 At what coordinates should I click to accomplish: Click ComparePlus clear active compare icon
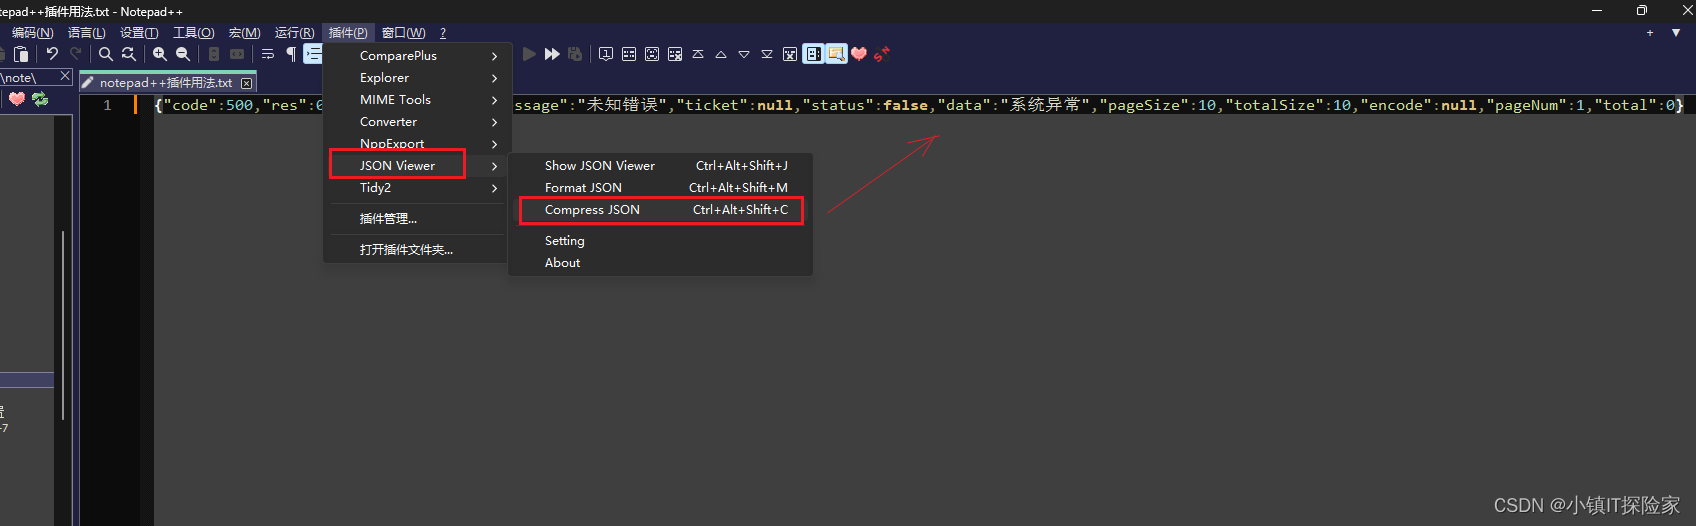(x=675, y=54)
